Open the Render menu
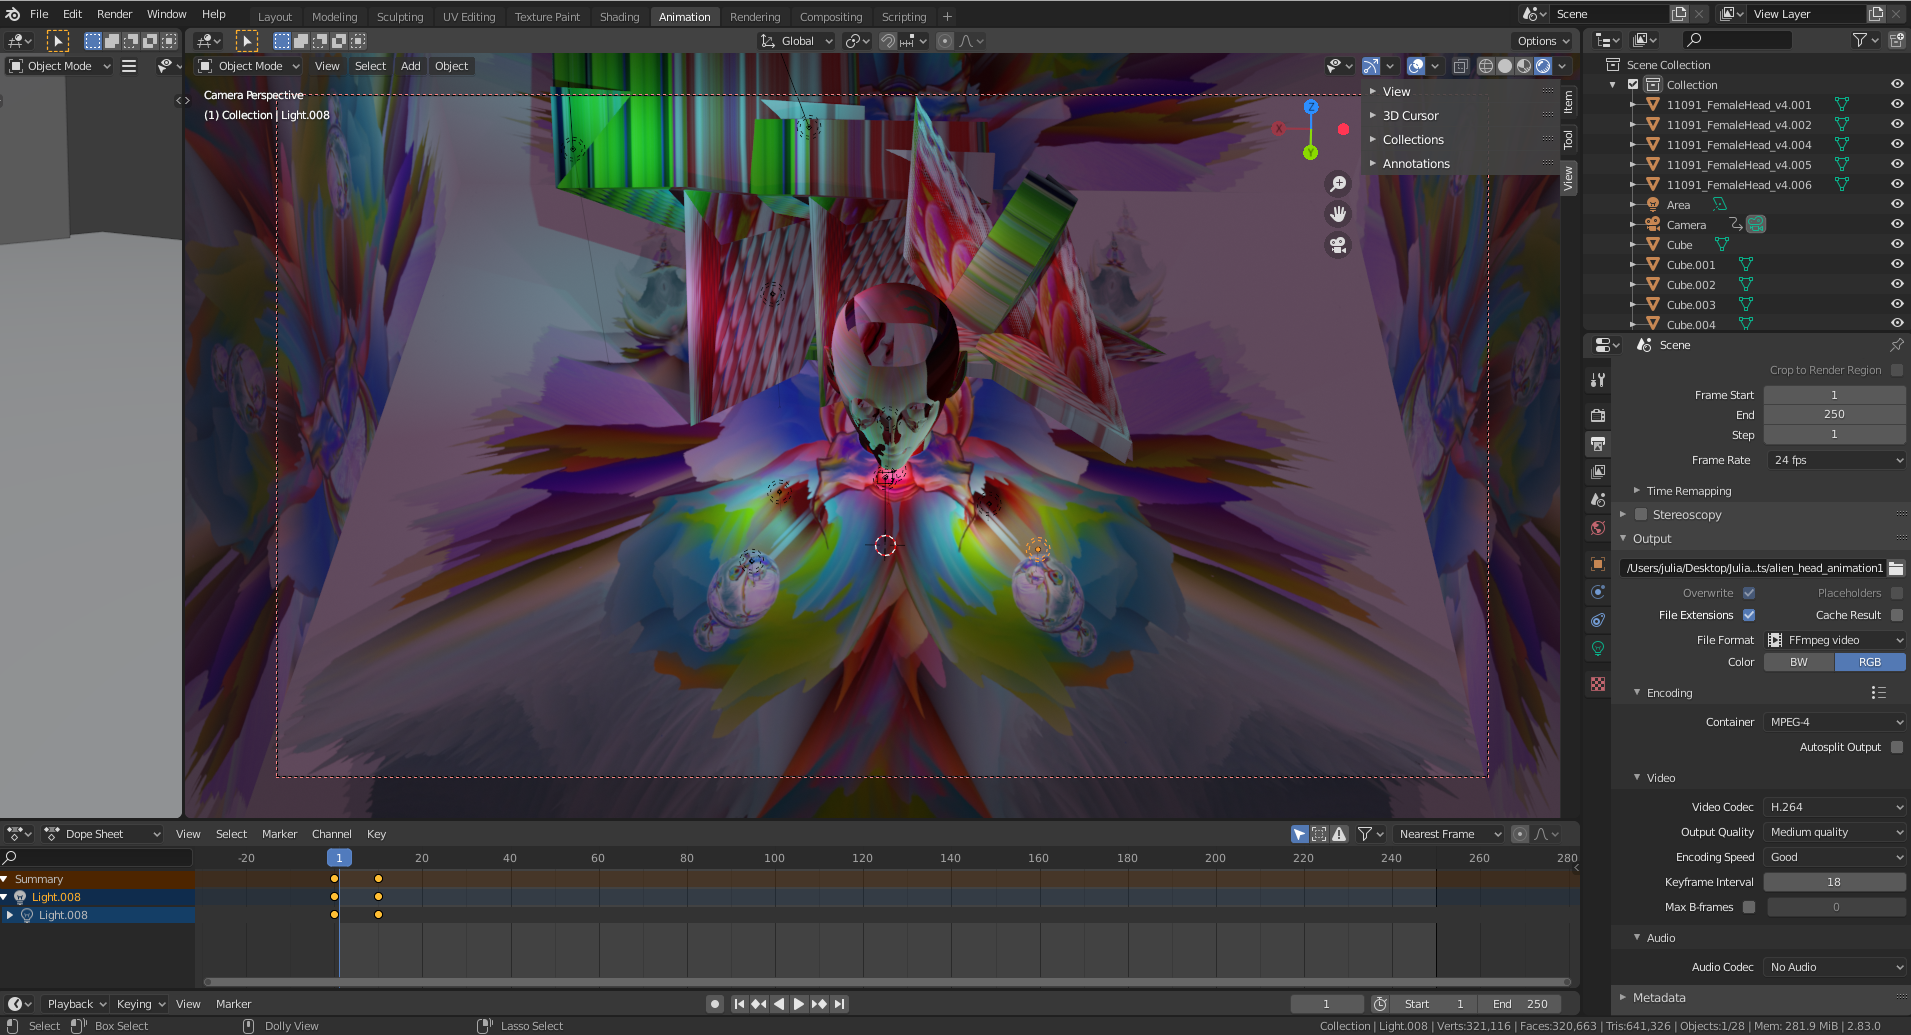 (114, 14)
